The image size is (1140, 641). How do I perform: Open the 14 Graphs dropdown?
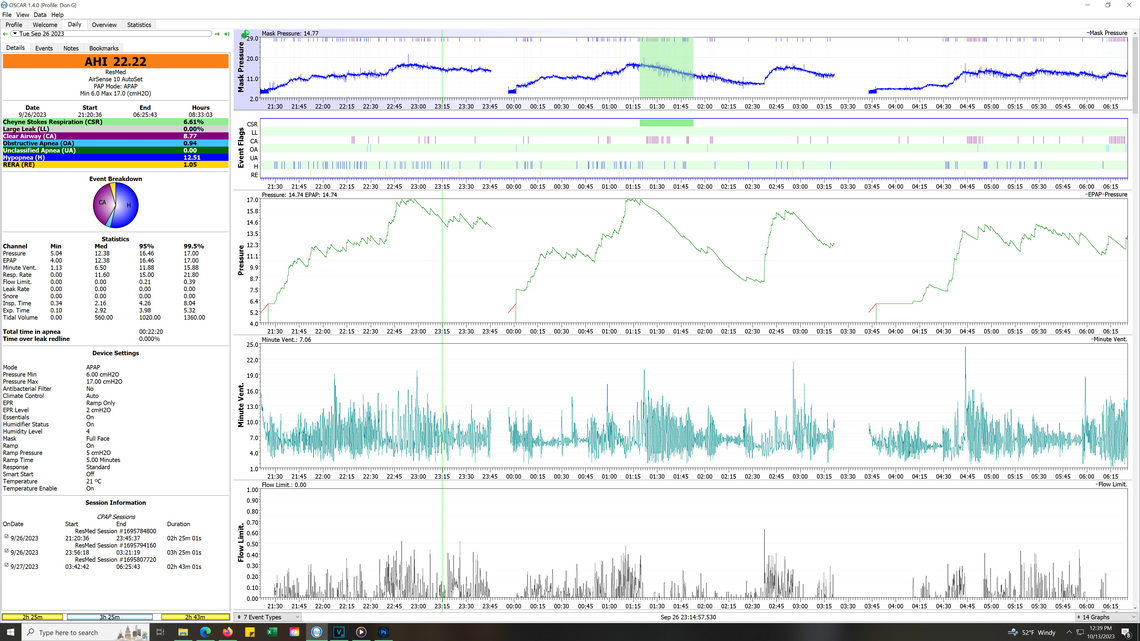(x=1105, y=617)
